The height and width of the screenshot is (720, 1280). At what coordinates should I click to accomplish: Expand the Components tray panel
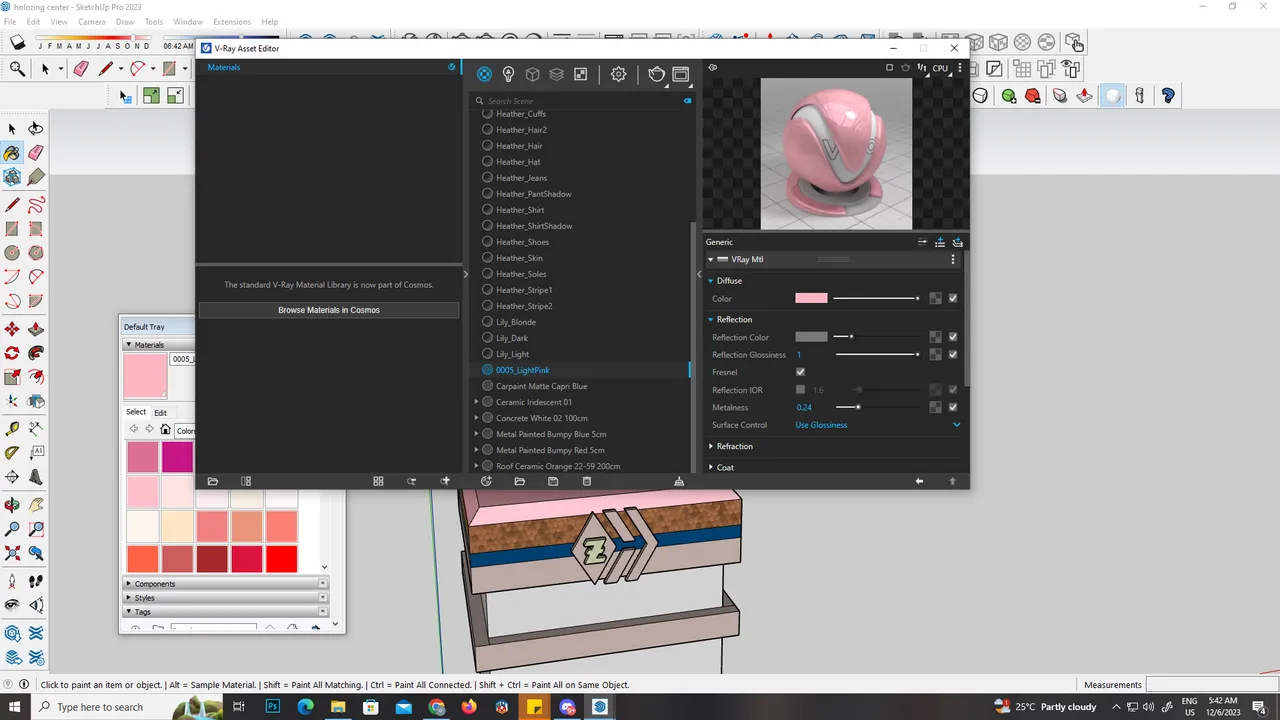click(128, 584)
